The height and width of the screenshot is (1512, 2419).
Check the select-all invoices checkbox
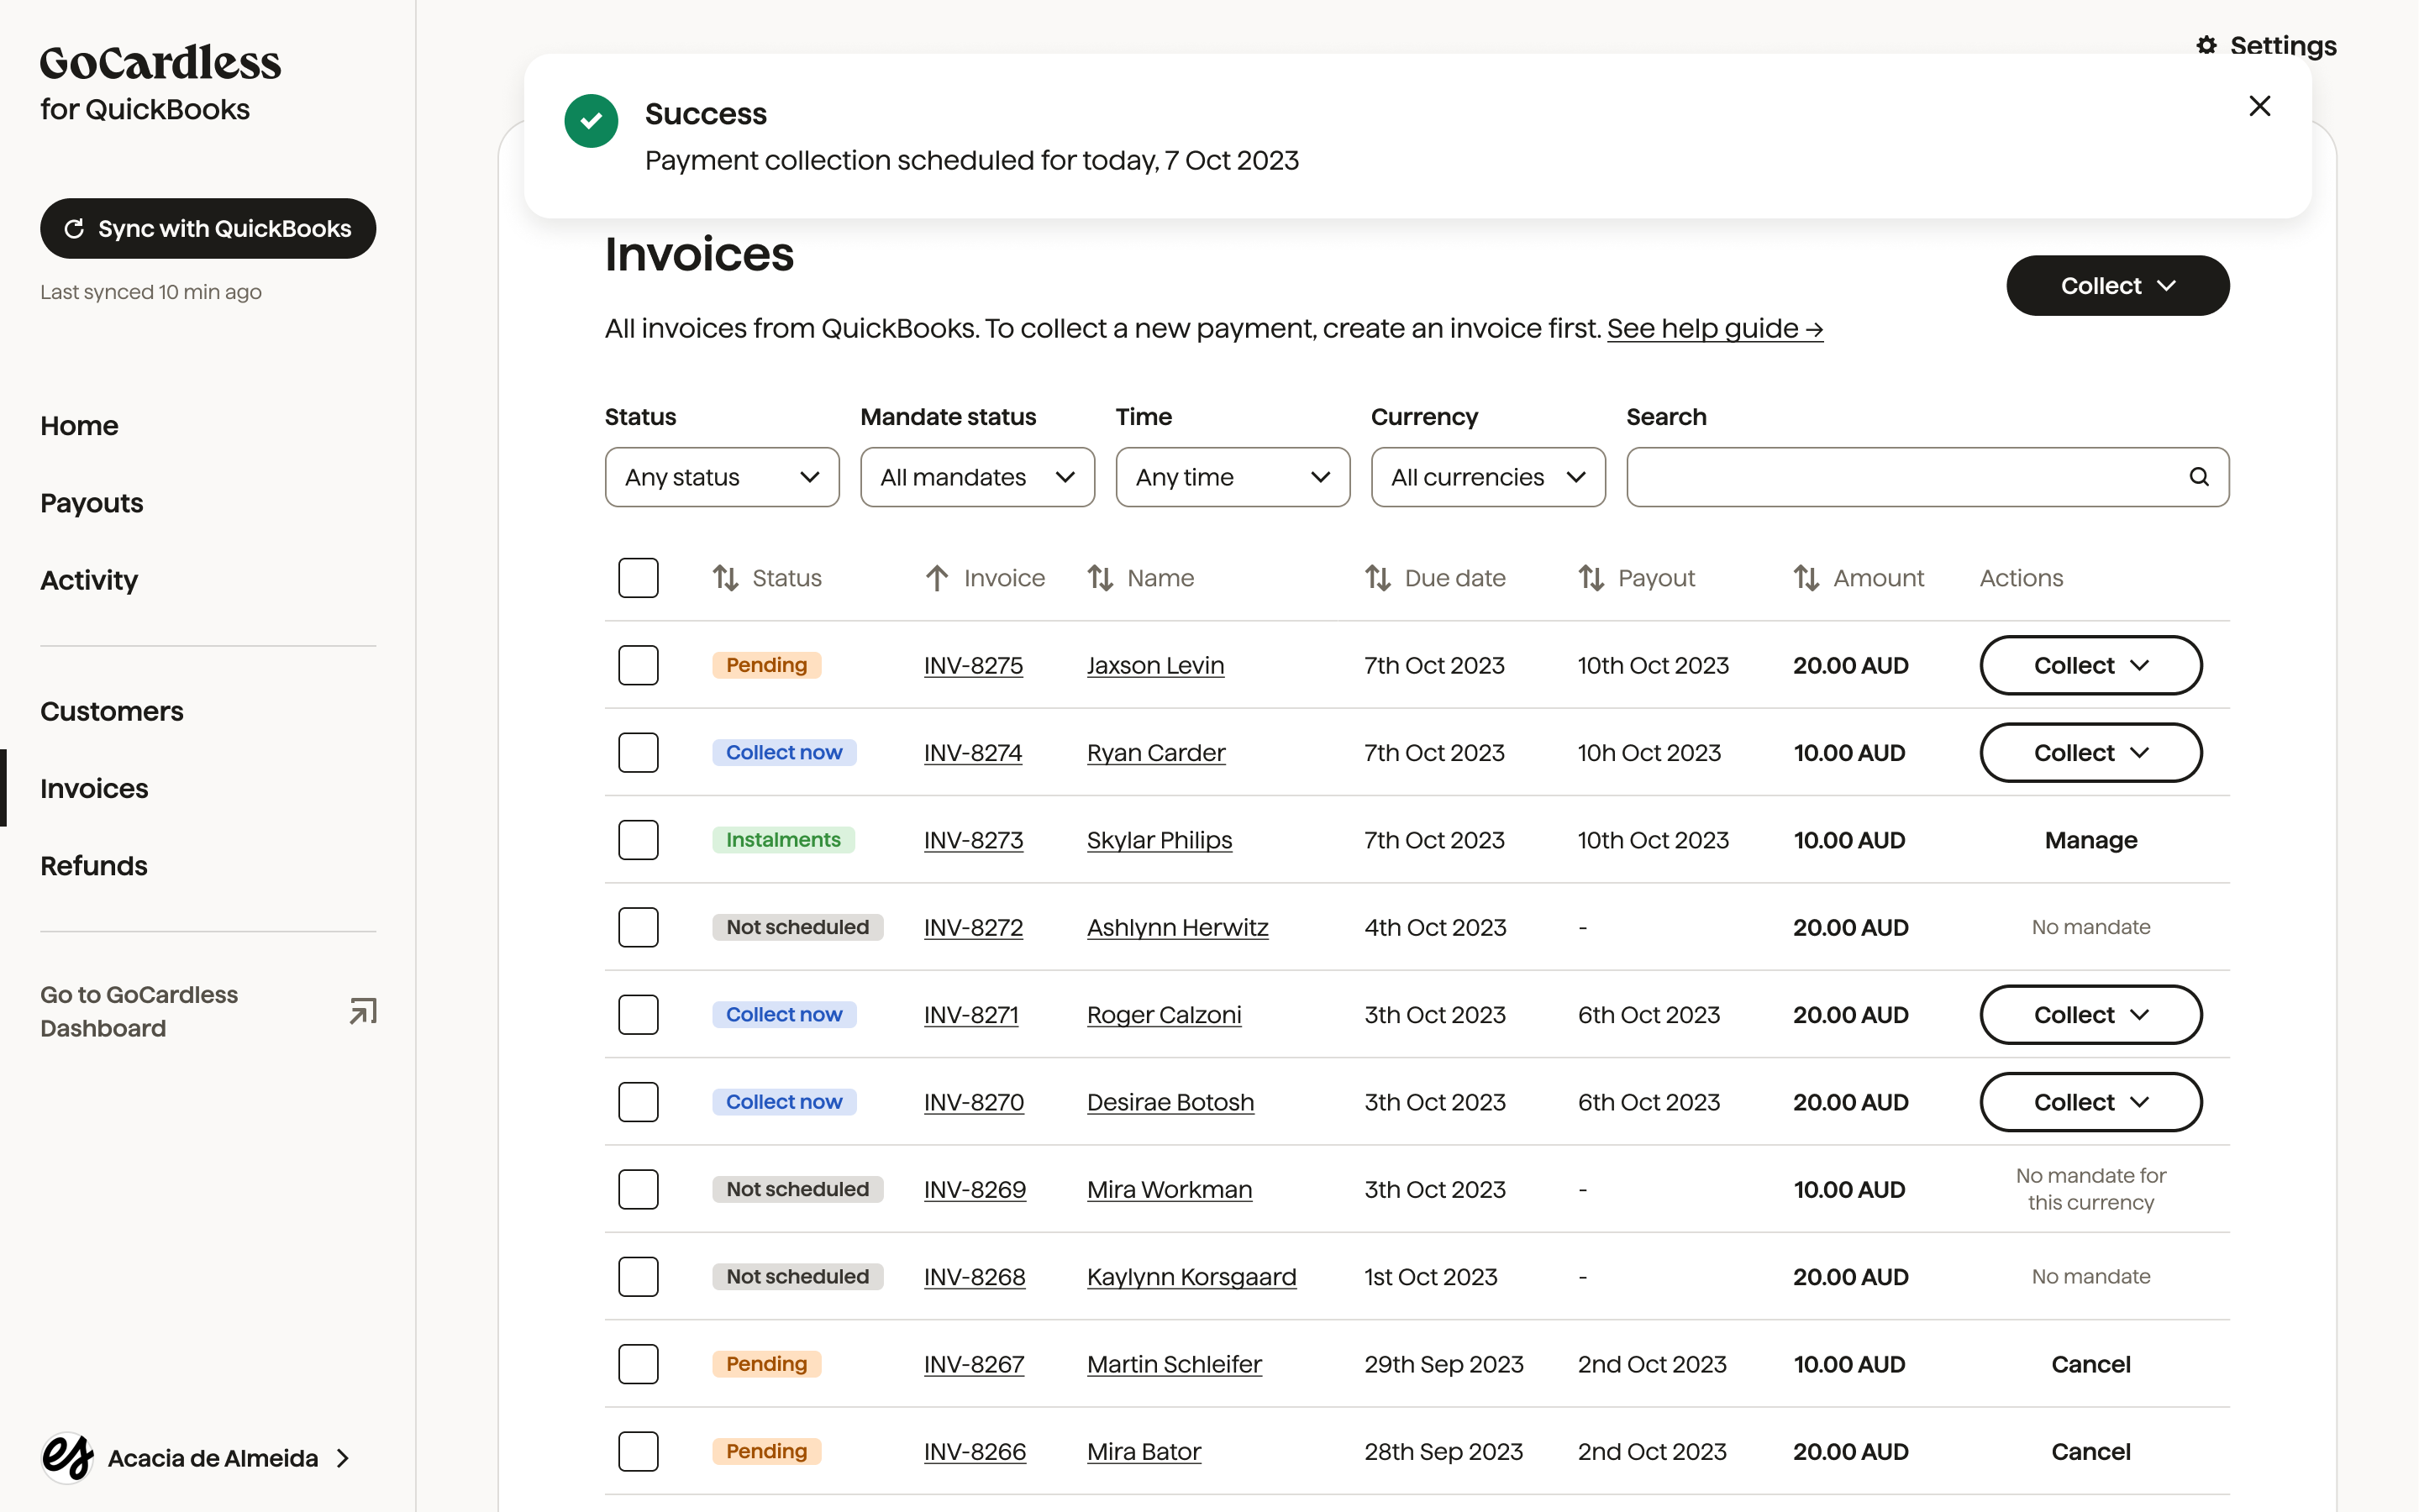(639, 577)
